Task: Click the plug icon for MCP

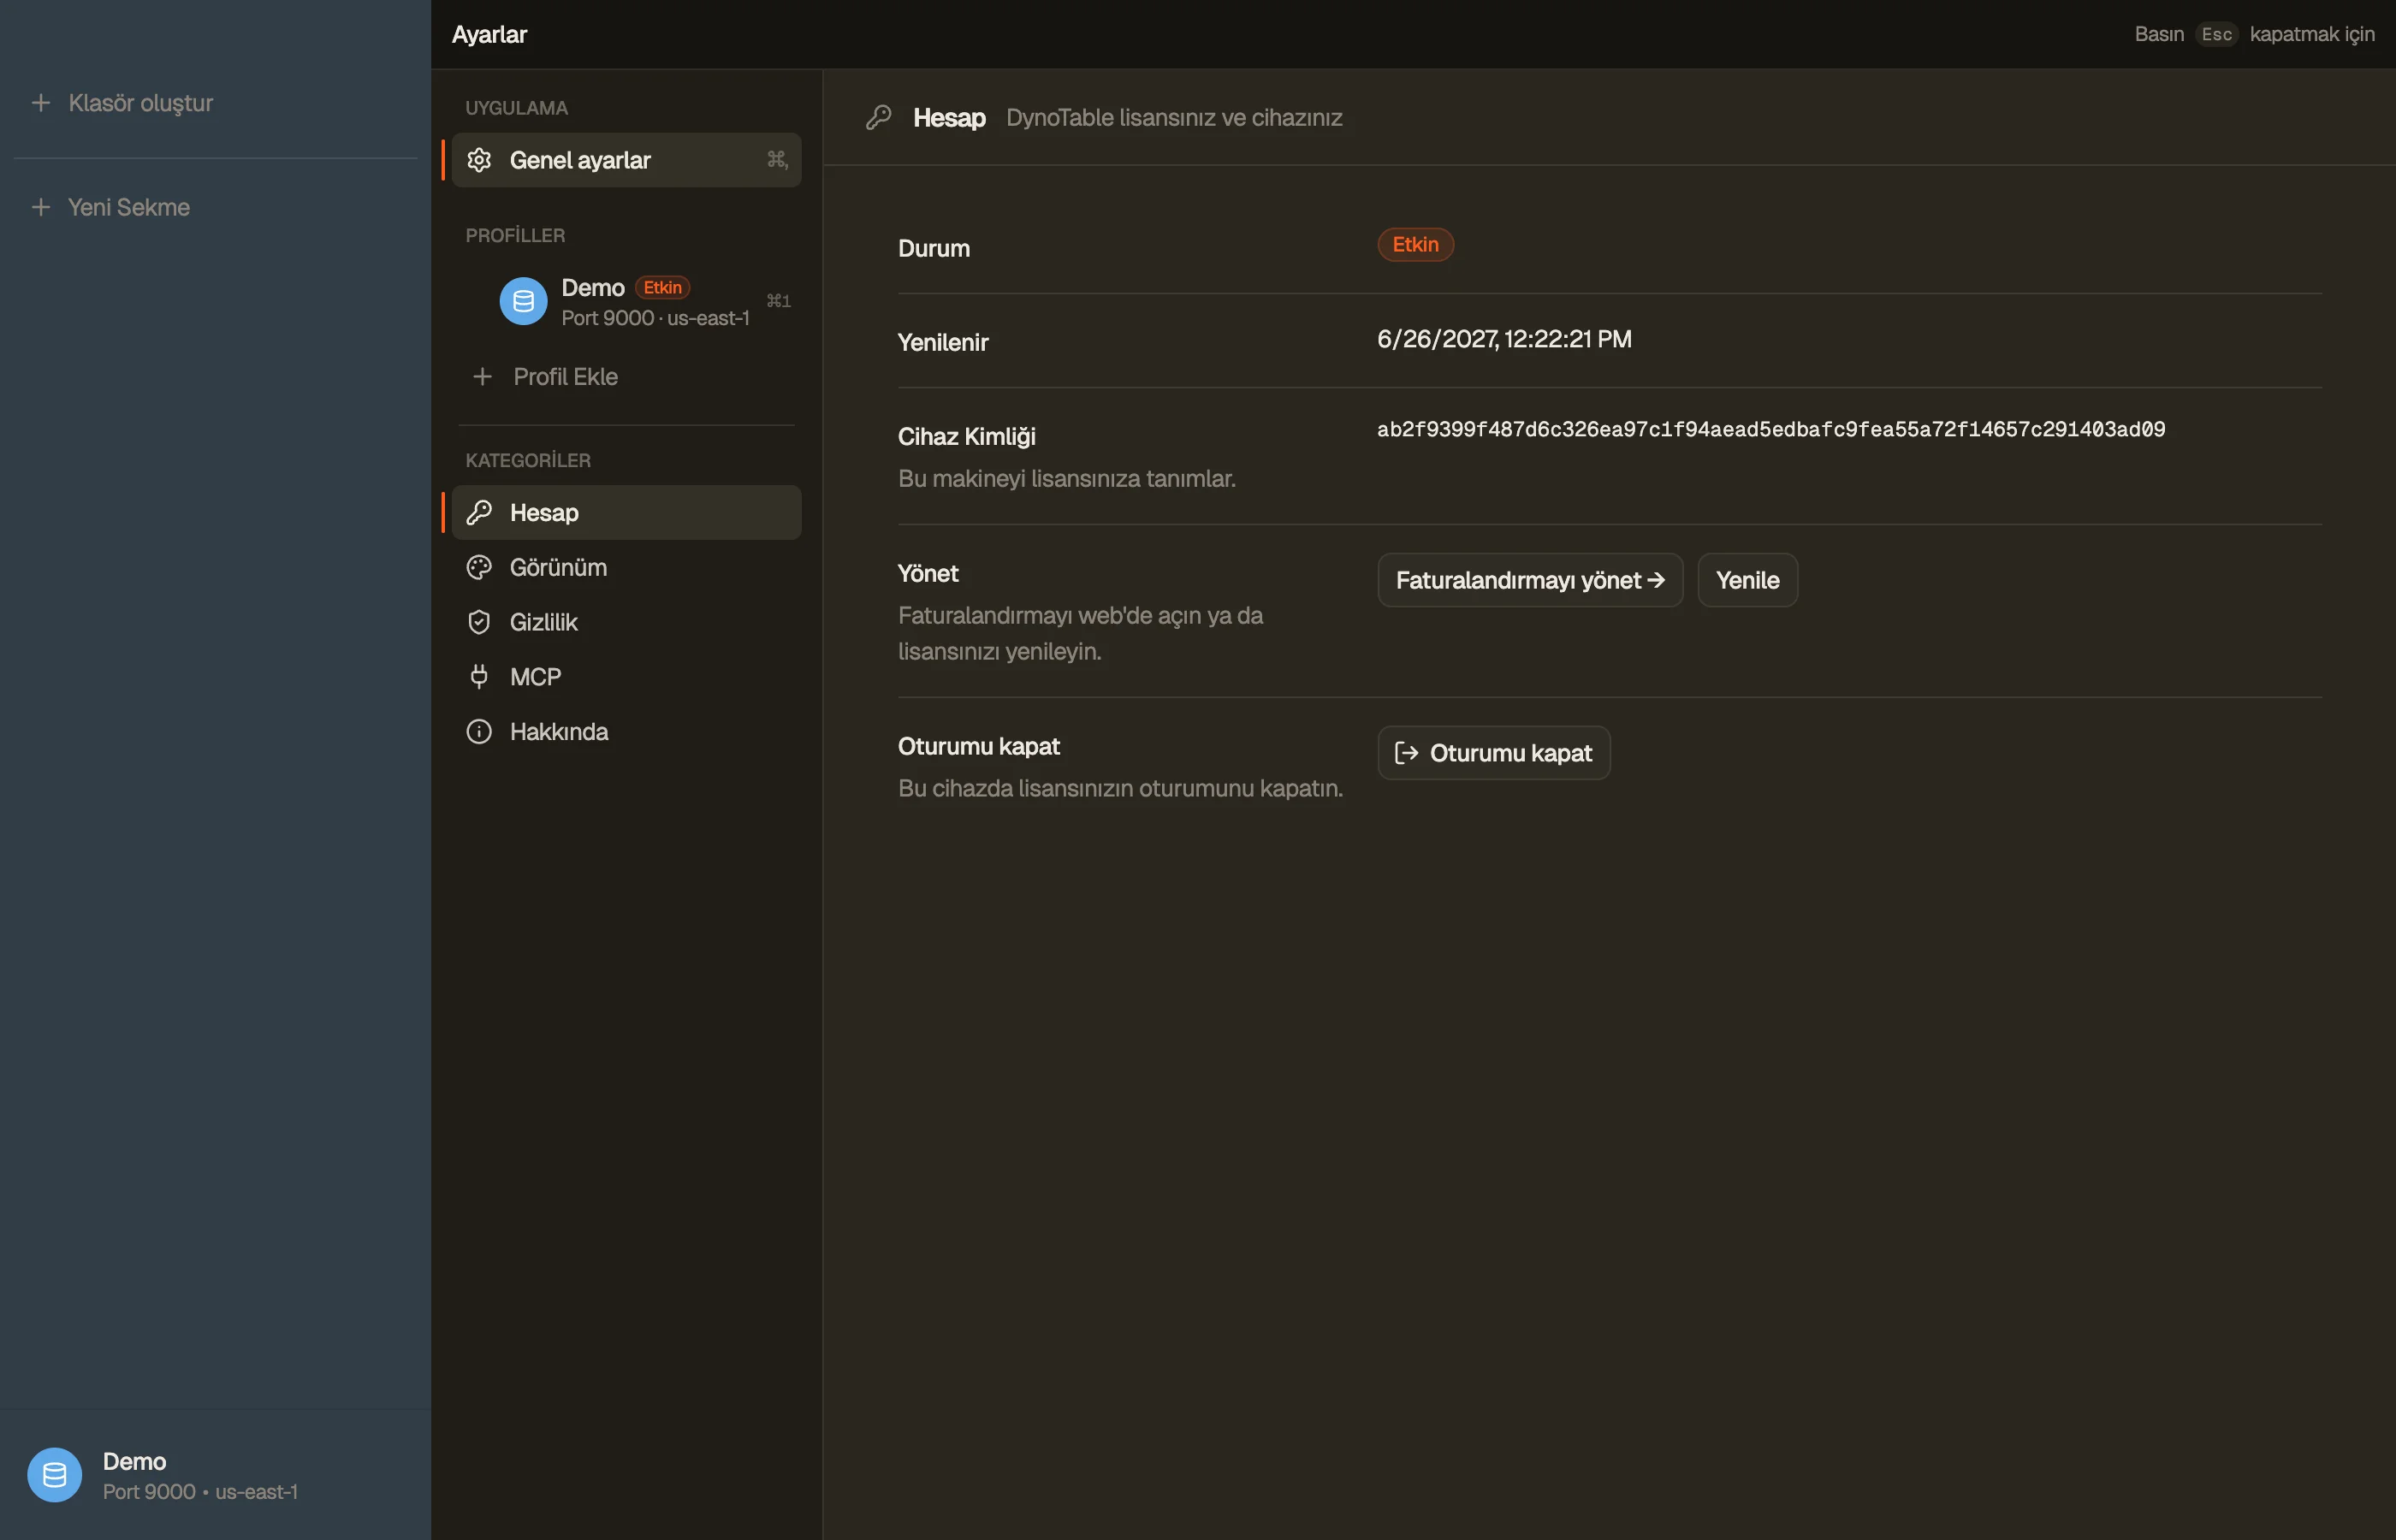Action: [x=479, y=677]
